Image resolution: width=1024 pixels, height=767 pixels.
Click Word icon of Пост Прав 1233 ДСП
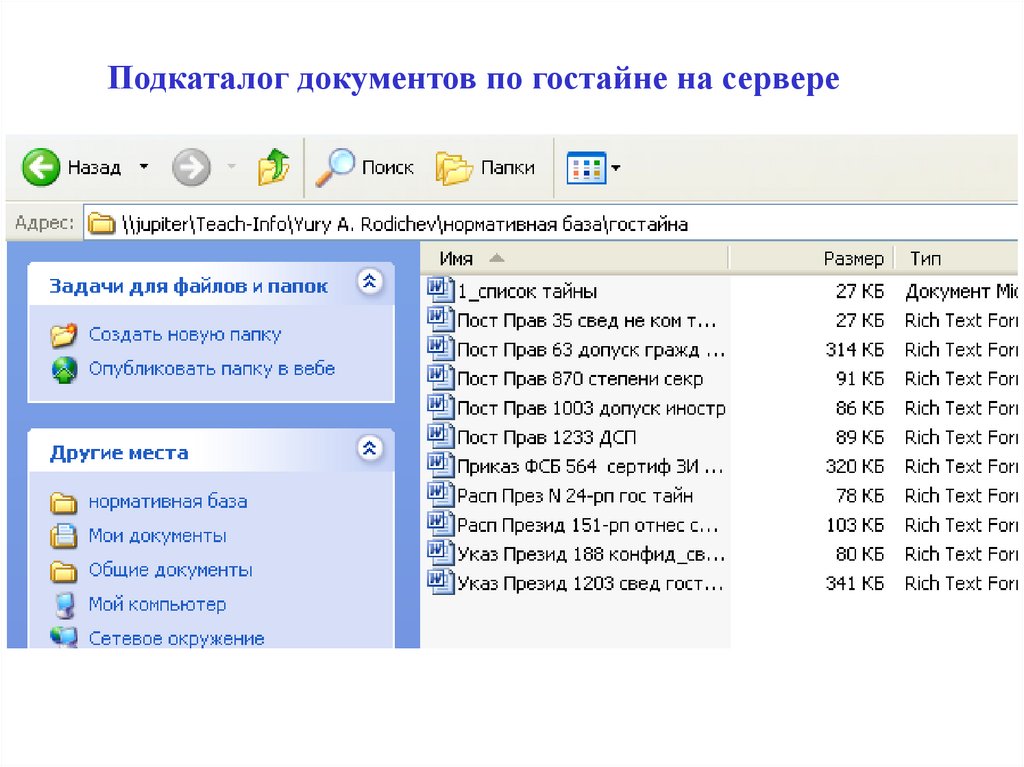pos(440,436)
